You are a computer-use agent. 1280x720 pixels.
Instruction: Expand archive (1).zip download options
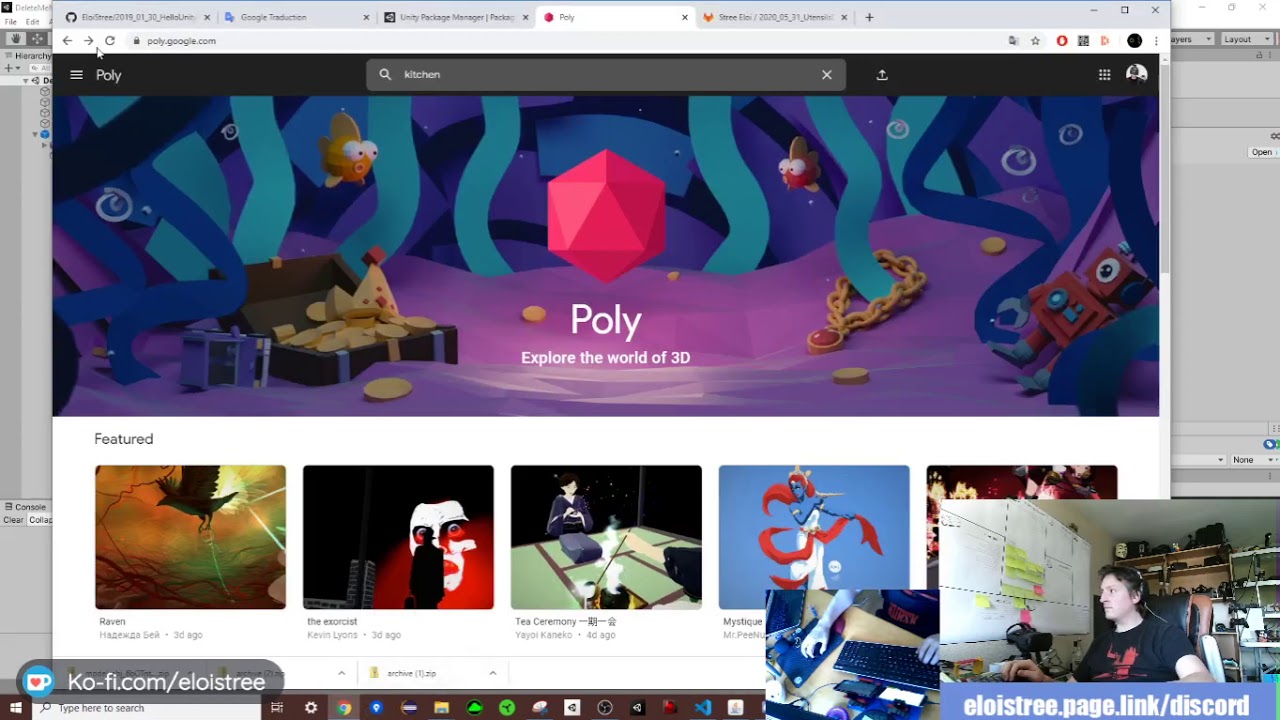point(493,673)
